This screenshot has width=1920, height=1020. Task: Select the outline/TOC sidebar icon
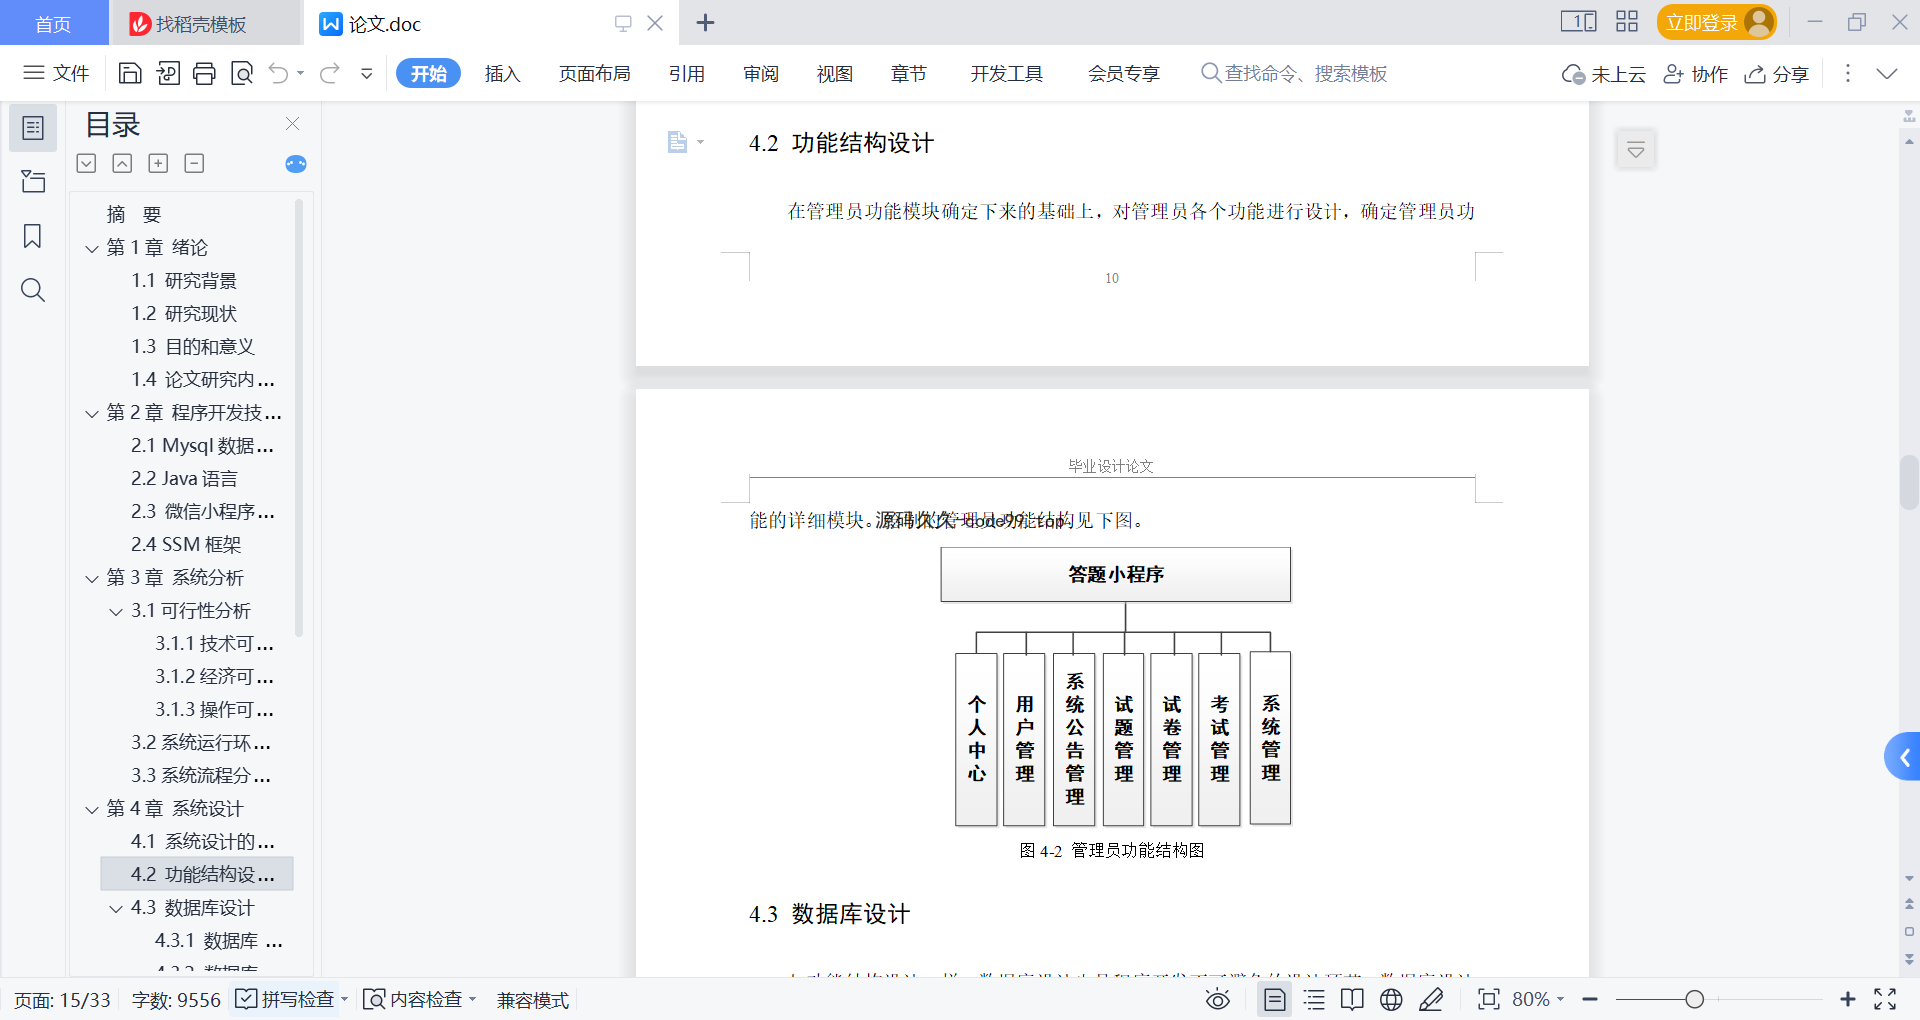33,128
